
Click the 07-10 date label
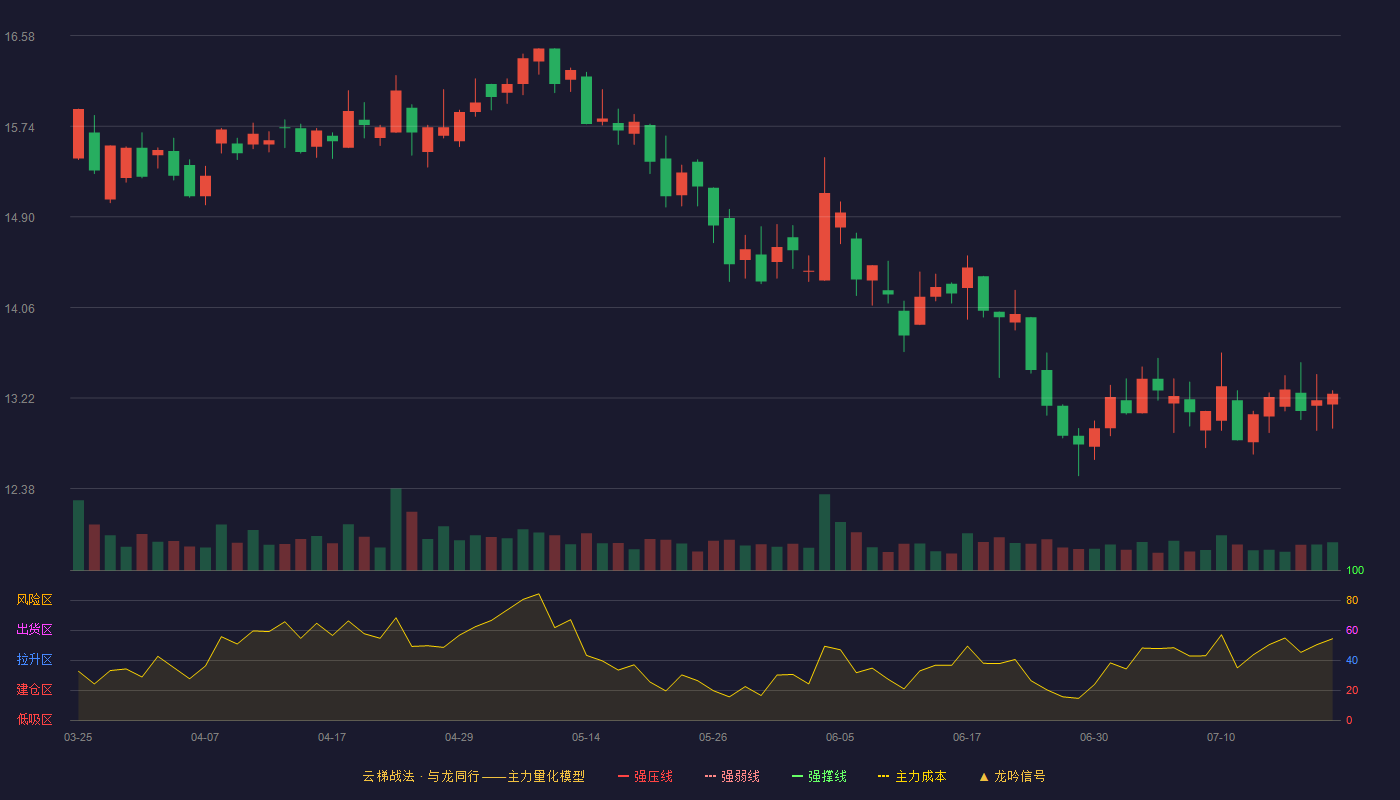click(x=1221, y=737)
